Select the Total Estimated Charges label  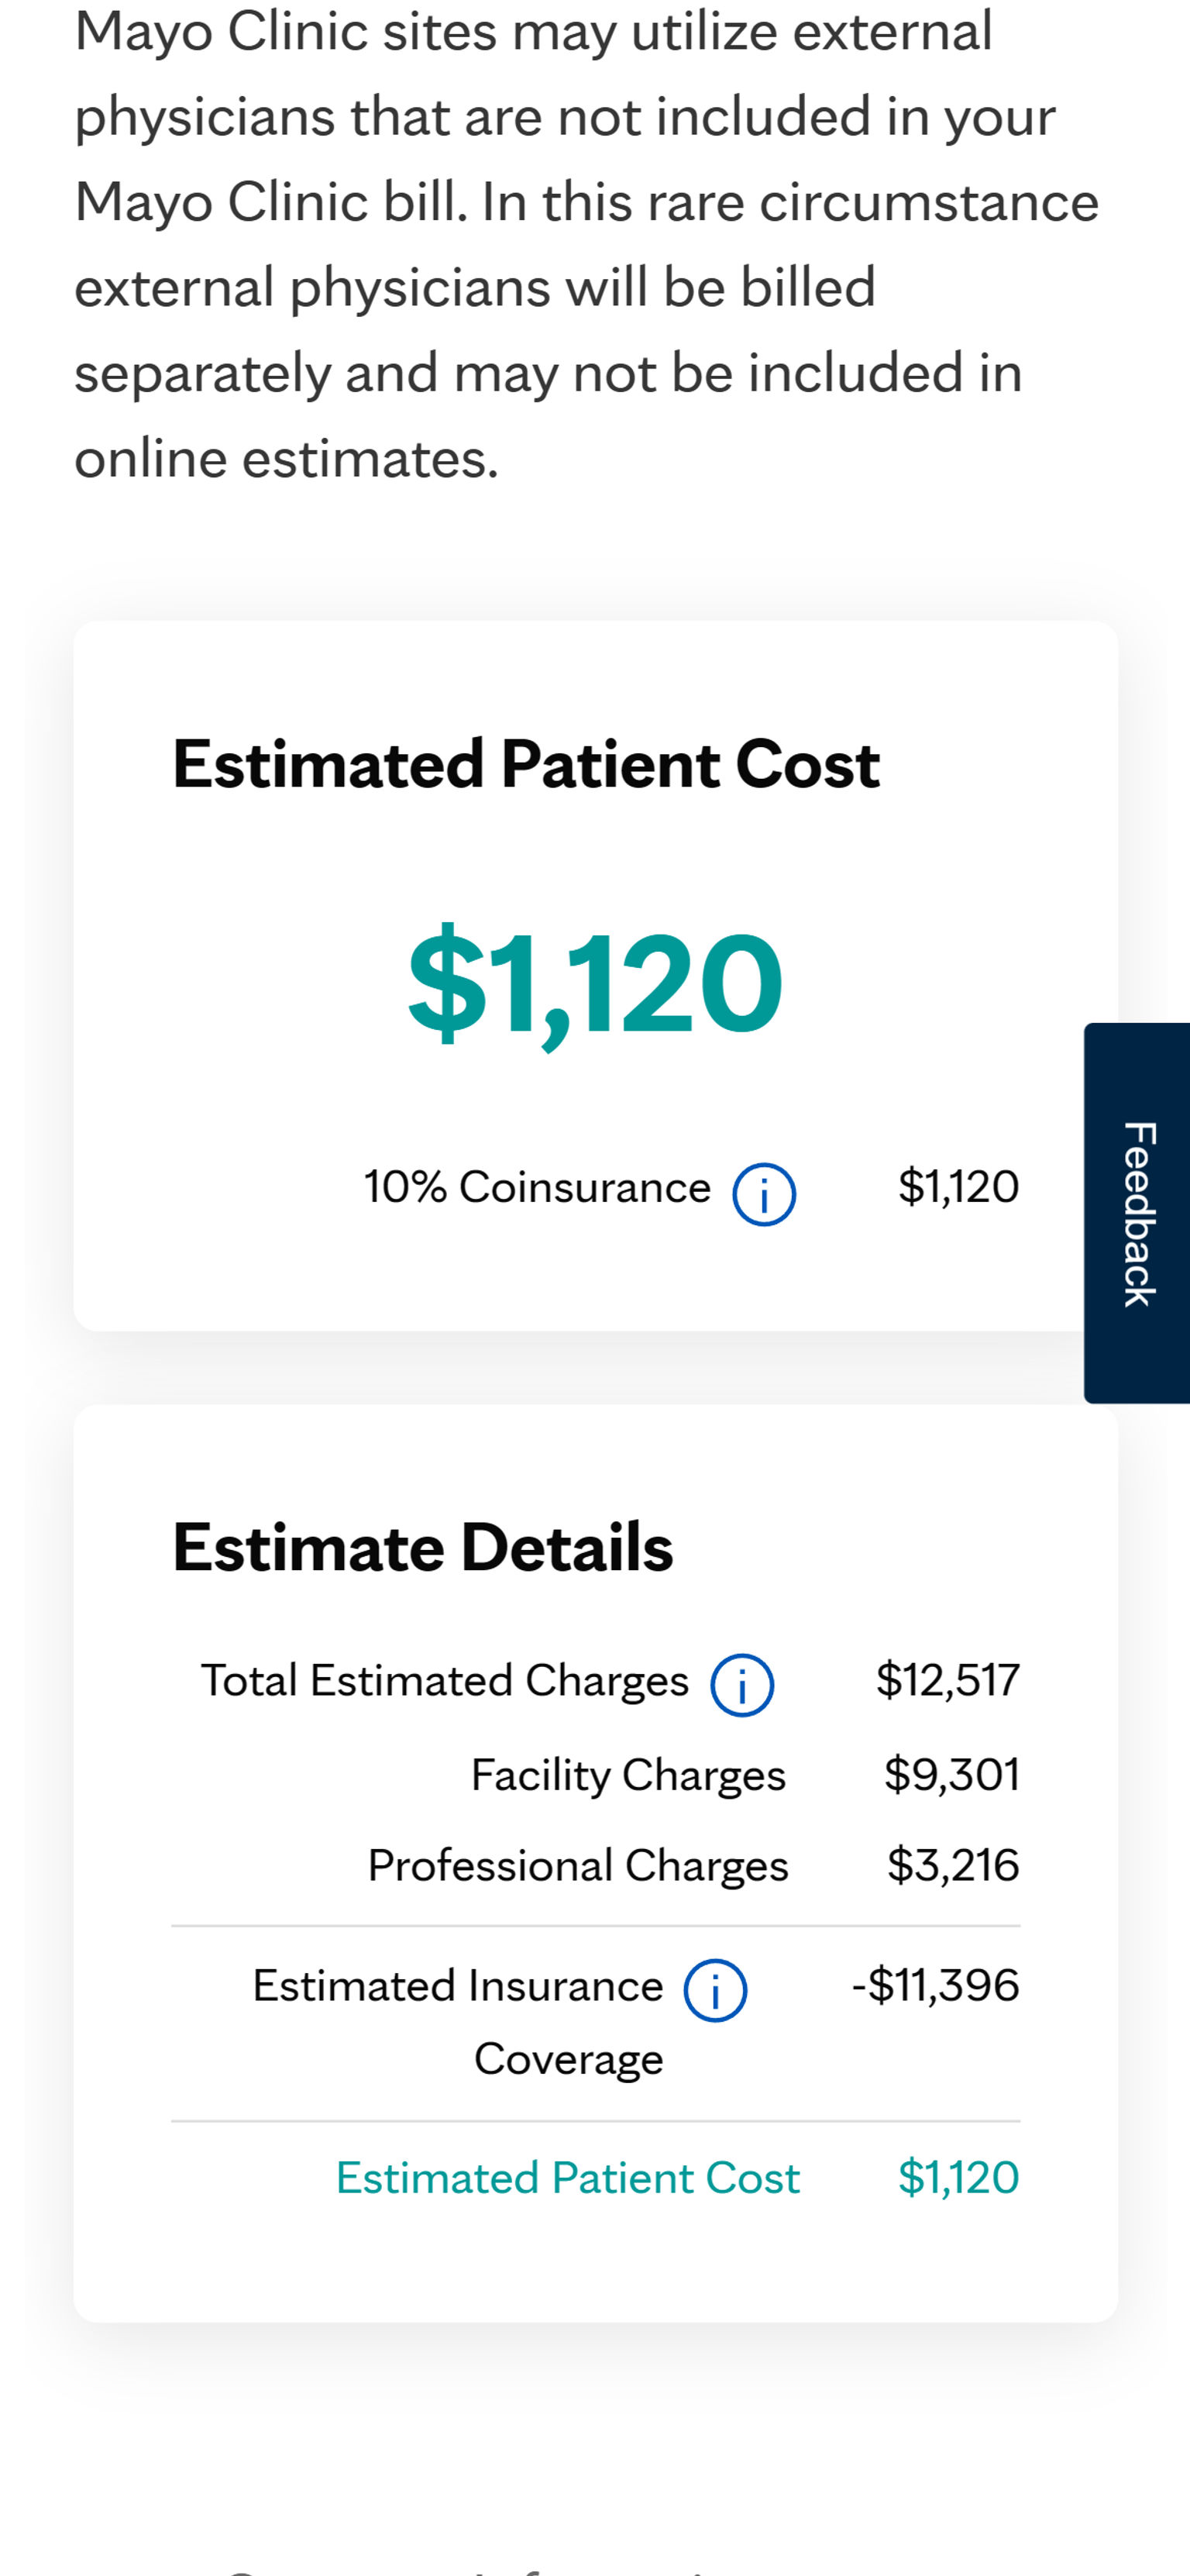[445, 1681]
